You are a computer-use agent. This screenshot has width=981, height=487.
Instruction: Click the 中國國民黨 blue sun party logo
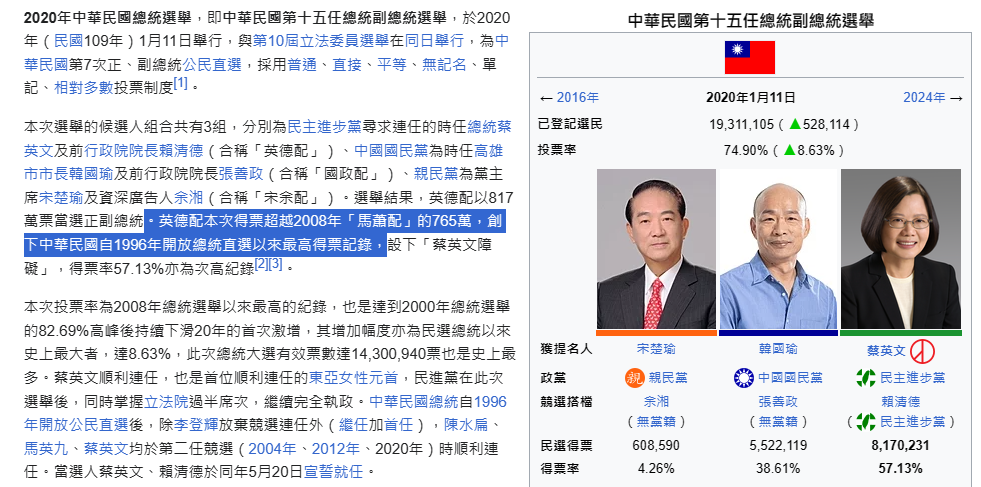pyautogui.click(x=744, y=377)
